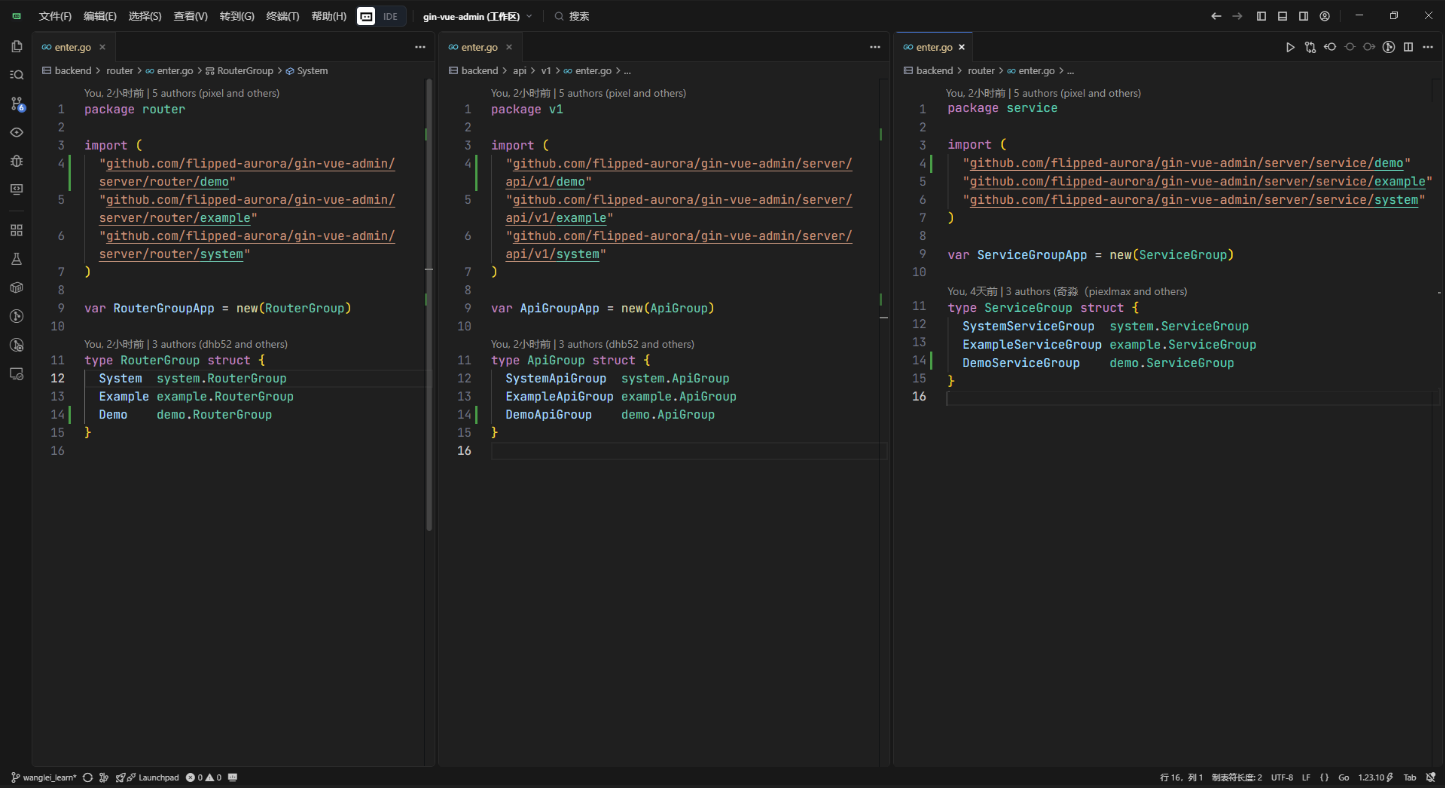
Task: Click the wanglei_learn* branch in status bar
Action: click(x=43, y=777)
